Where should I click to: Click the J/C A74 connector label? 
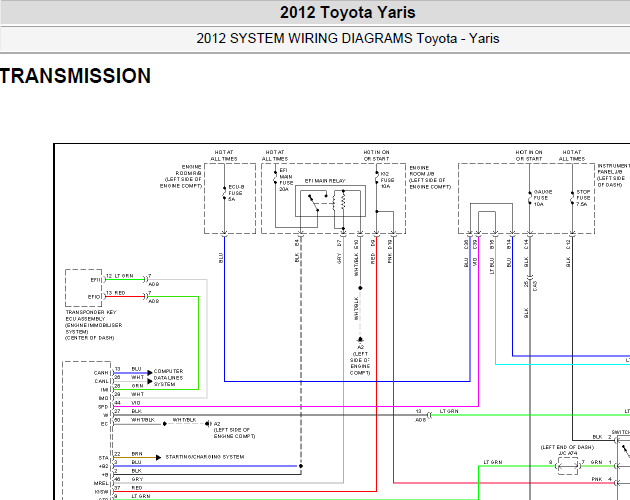point(568,453)
